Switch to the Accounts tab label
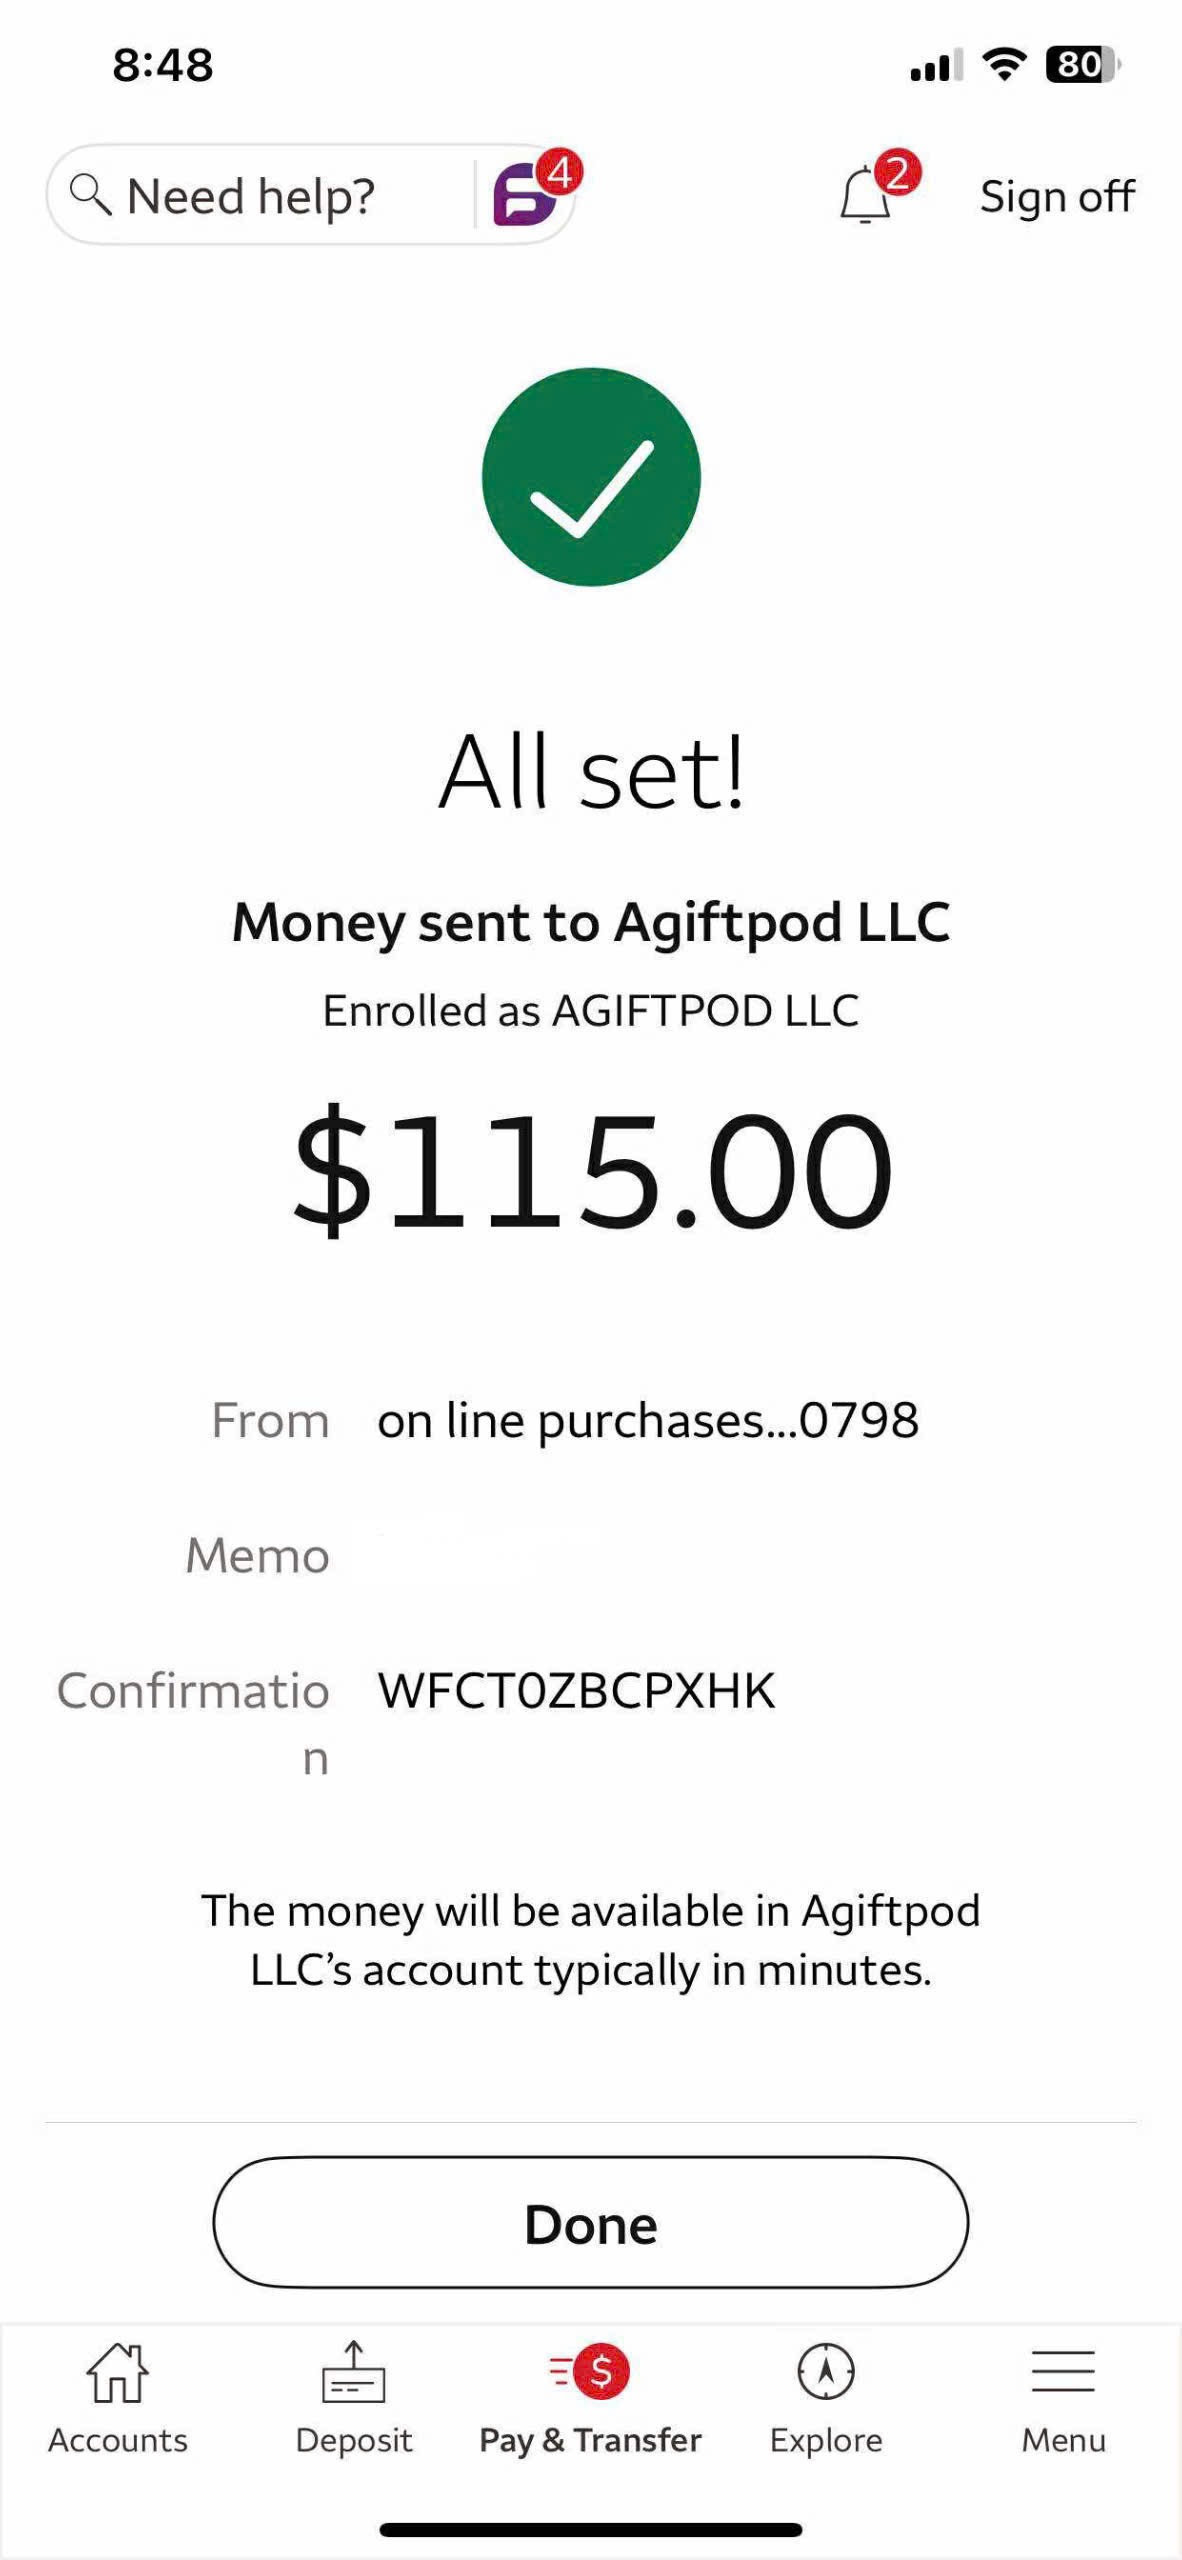This screenshot has width=1182, height=2560. (x=118, y=2441)
